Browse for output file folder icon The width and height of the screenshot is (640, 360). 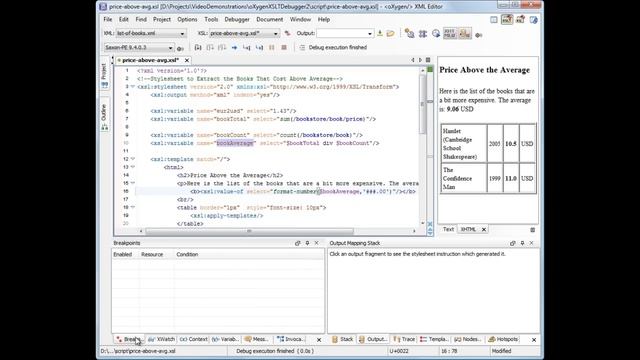tap(391, 33)
